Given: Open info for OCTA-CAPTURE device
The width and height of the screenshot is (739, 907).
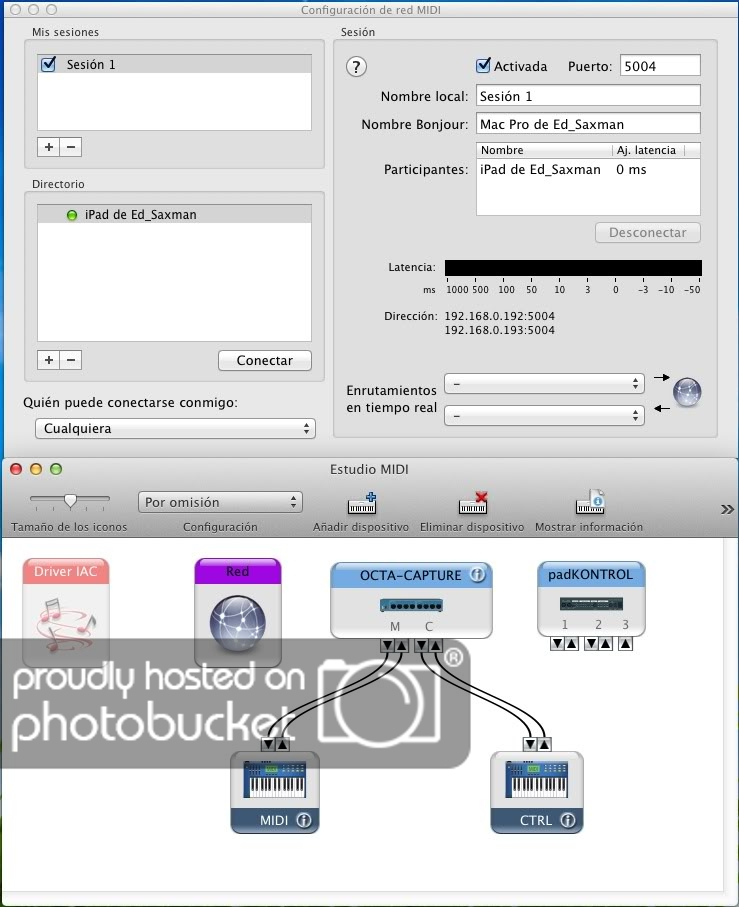Looking at the screenshot, I should coord(477,575).
